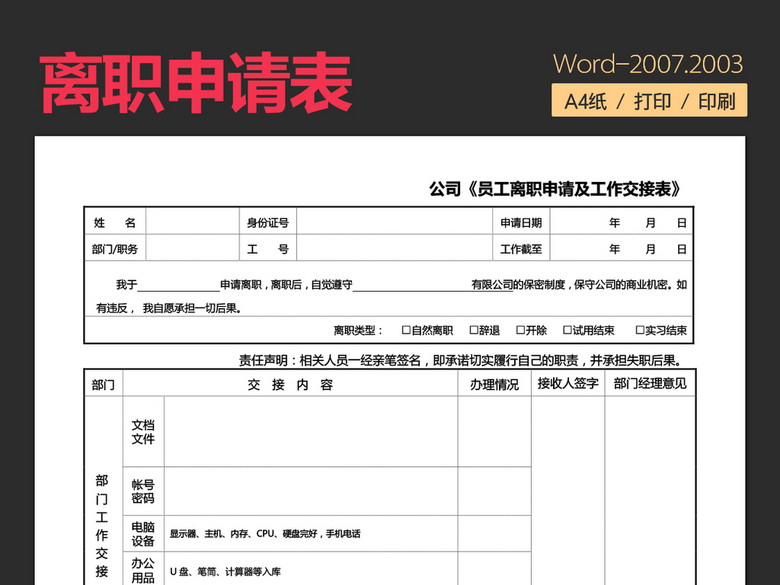Click the 办公用品 row label
Viewport: 780px width, 585px height.
point(143,570)
